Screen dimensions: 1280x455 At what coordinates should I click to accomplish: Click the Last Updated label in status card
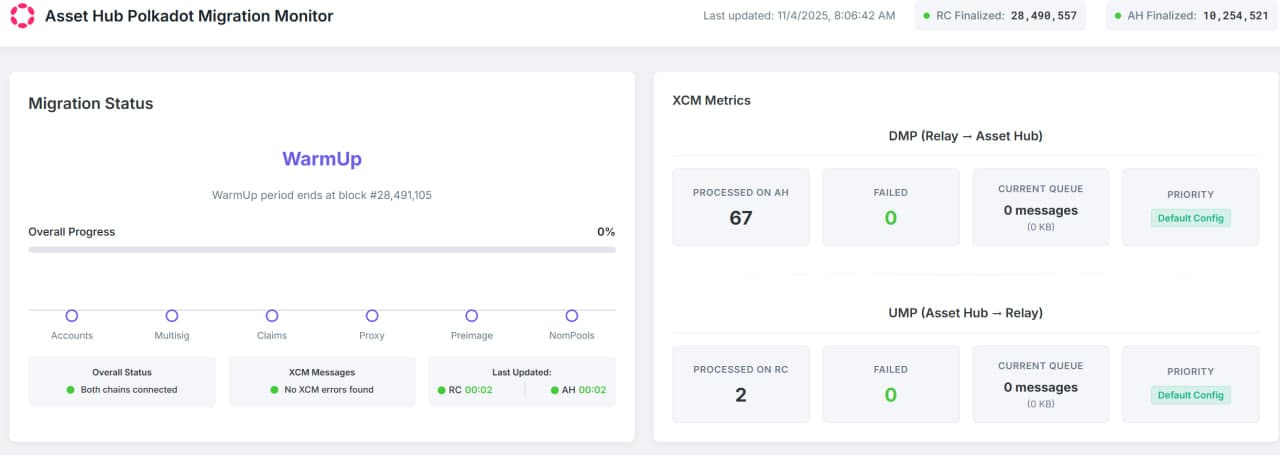click(522, 372)
